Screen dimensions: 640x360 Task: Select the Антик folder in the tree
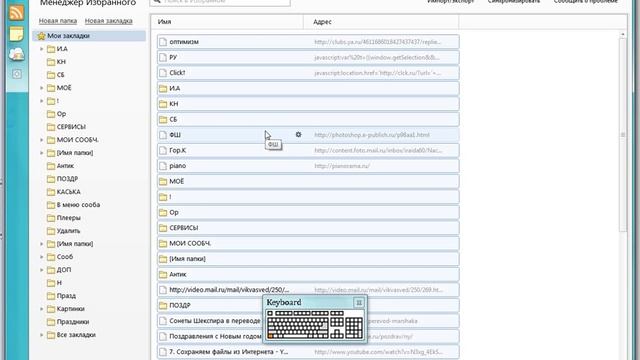pyautogui.click(x=65, y=166)
